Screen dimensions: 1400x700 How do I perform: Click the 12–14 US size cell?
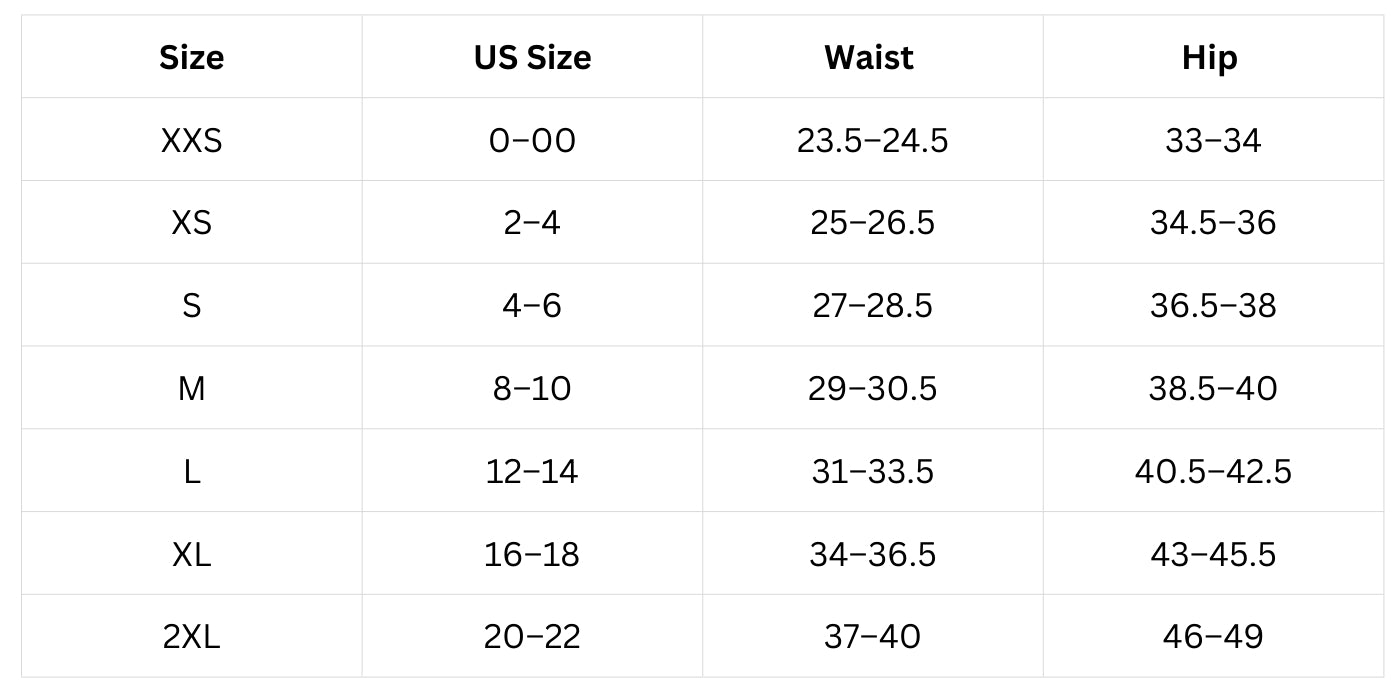click(x=532, y=471)
